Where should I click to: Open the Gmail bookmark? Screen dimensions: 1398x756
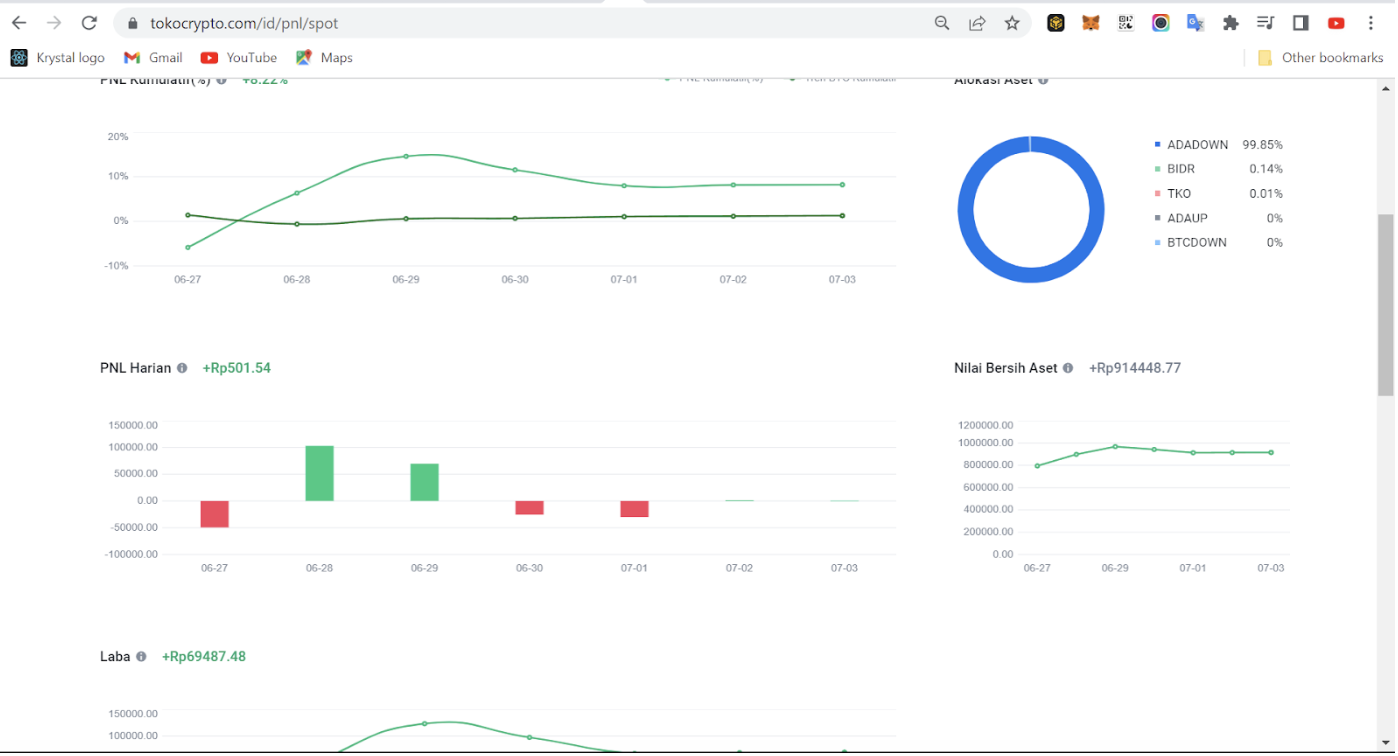pyautogui.click(x=153, y=58)
